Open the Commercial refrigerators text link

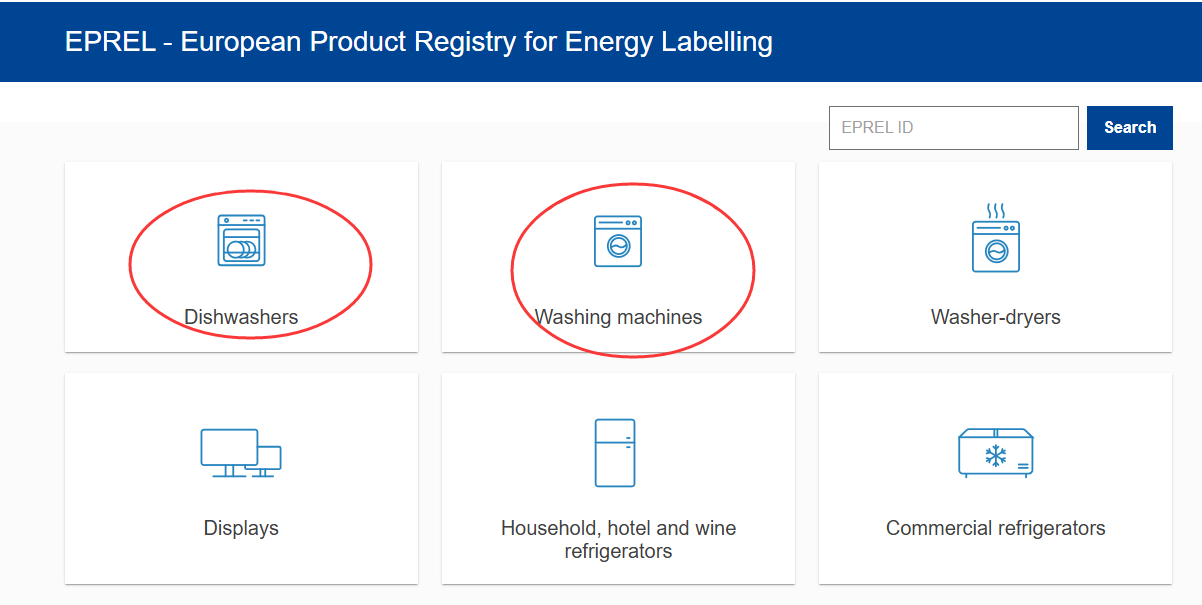pyautogui.click(x=995, y=528)
